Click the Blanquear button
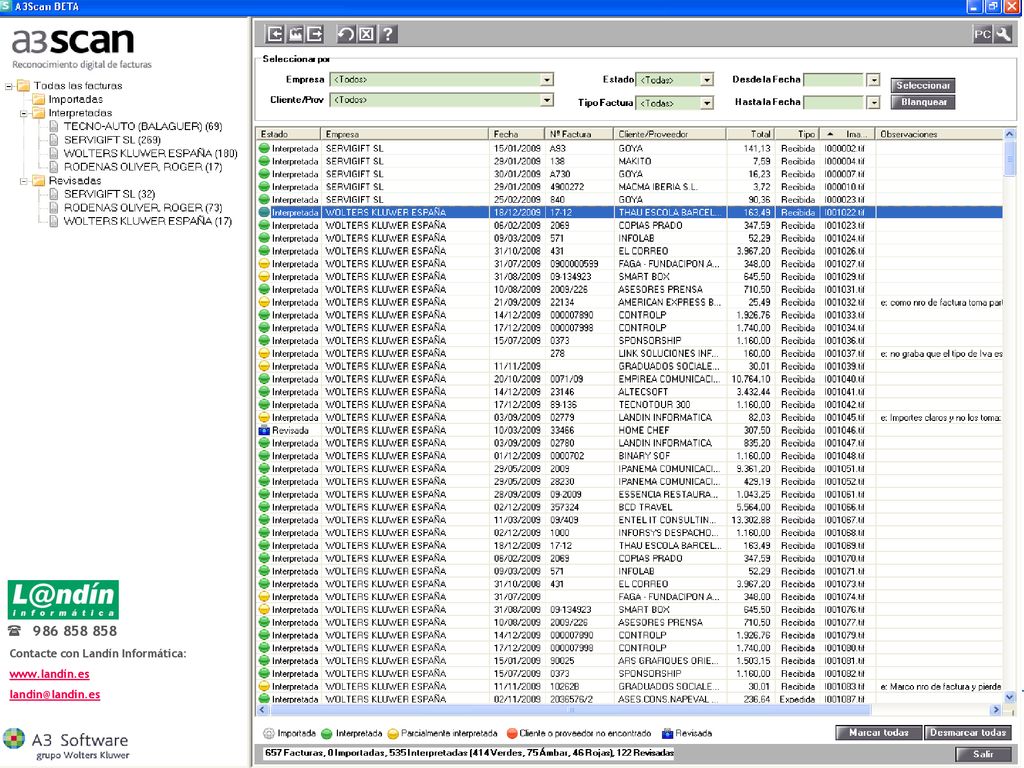Image resolution: width=1024 pixels, height=768 pixels. pyautogui.click(x=923, y=103)
